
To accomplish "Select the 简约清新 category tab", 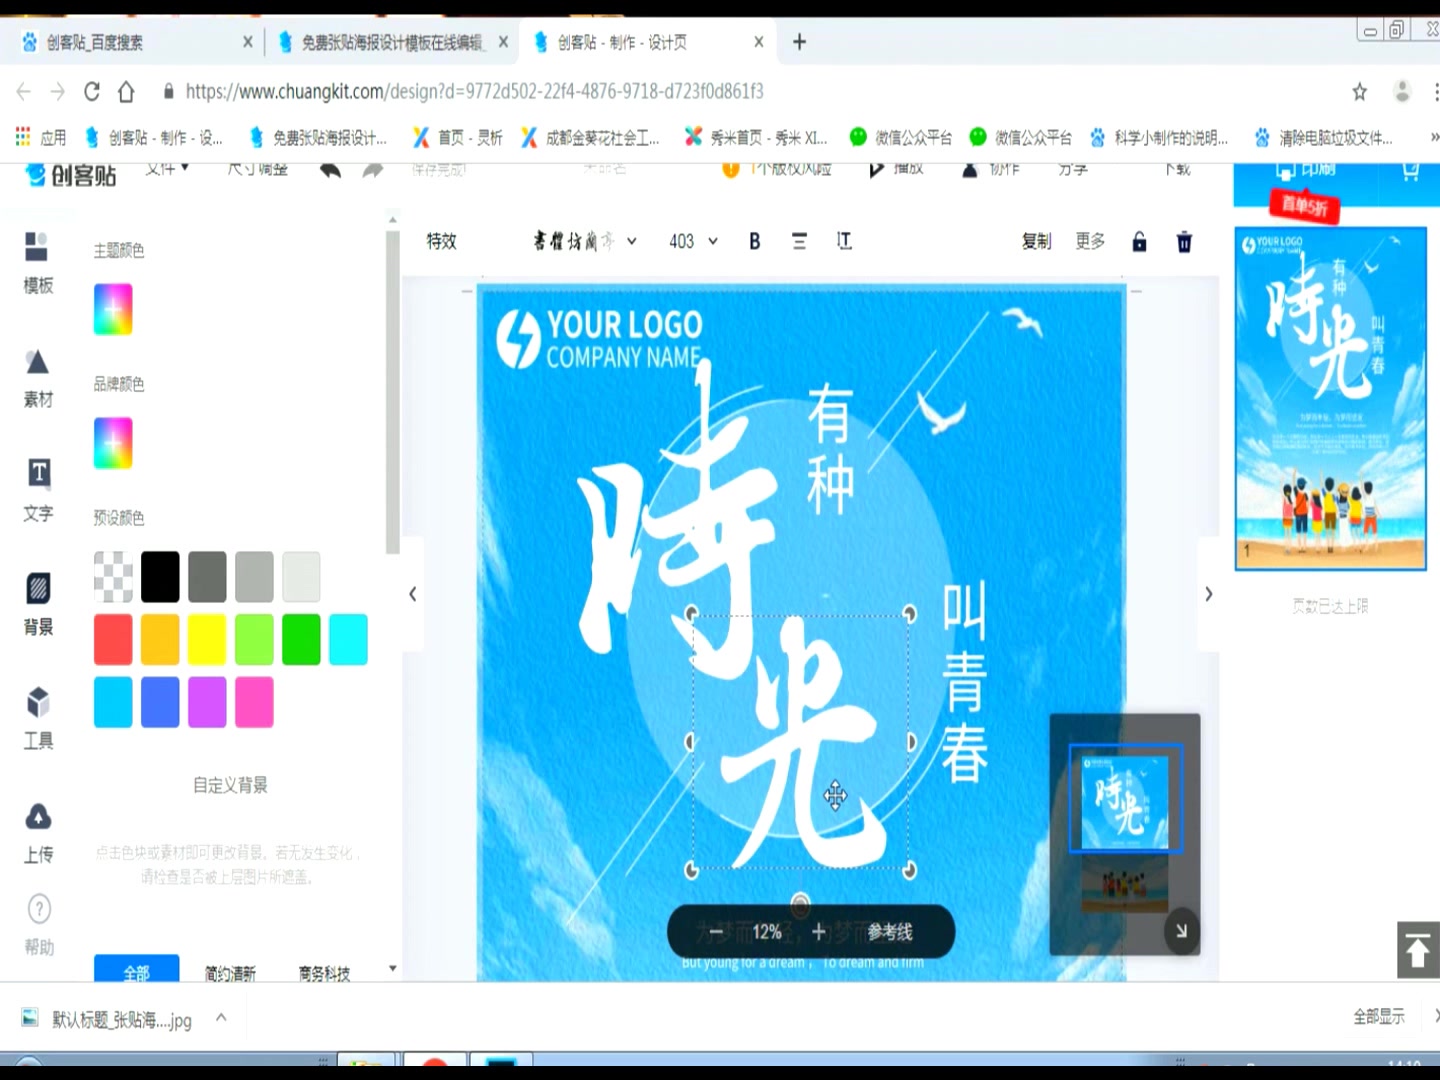I will pos(230,973).
